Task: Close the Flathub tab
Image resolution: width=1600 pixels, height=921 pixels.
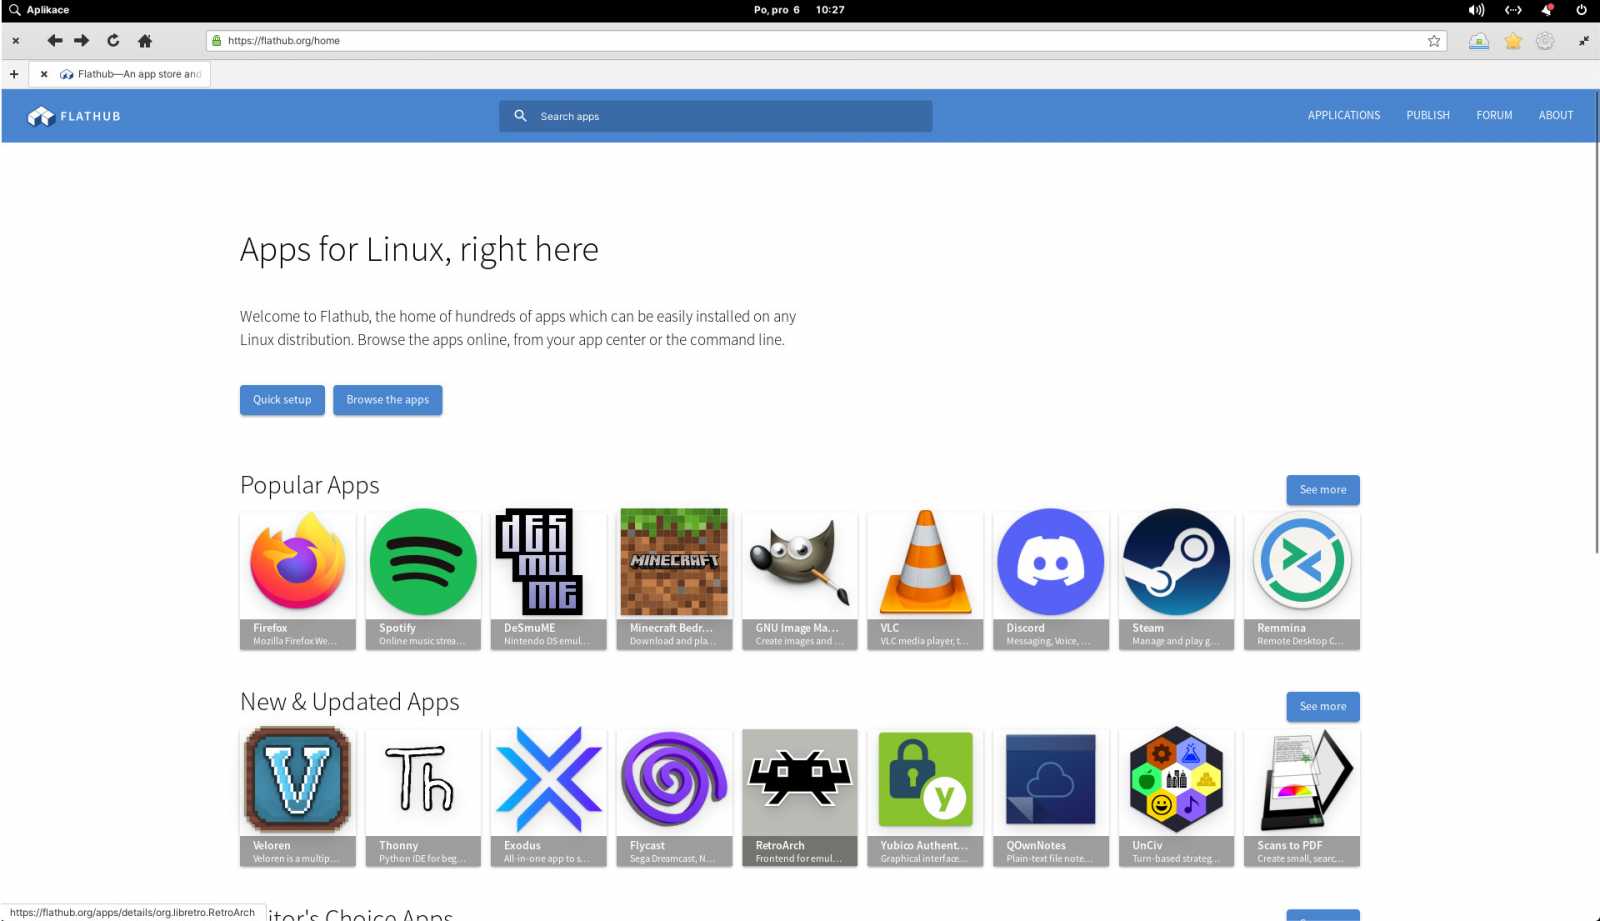Action: pos(44,74)
